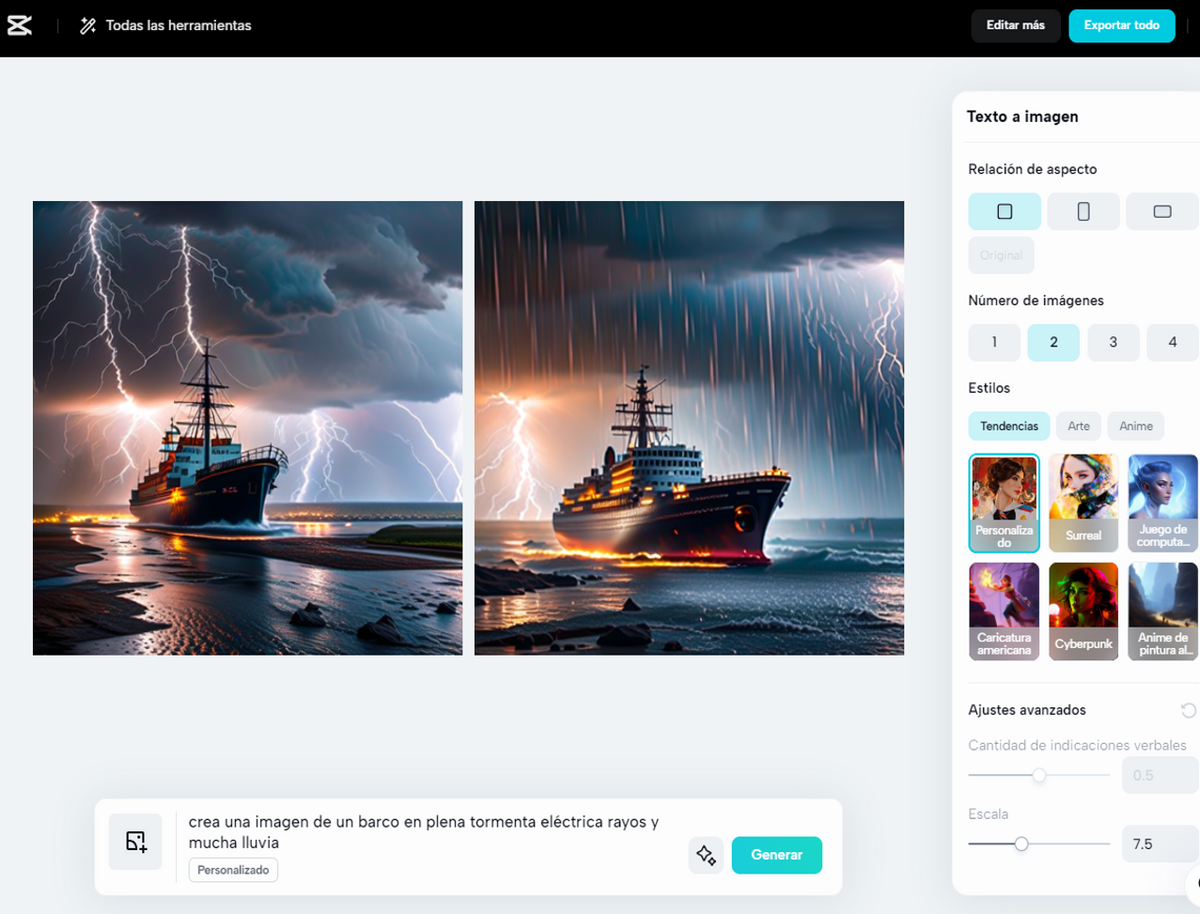Click the Generar button
This screenshot has height=914, width=1200.
click(777, 855)
